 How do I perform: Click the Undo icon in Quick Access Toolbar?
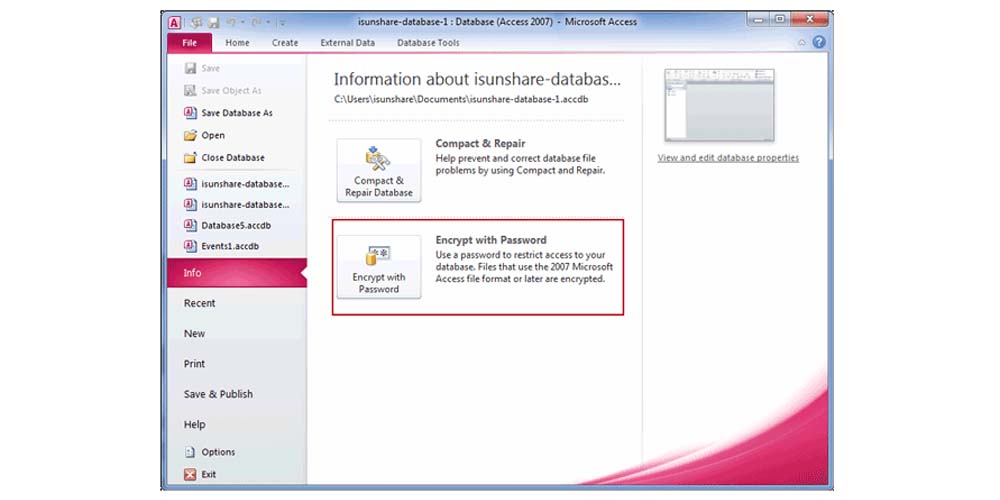point(231,22)
